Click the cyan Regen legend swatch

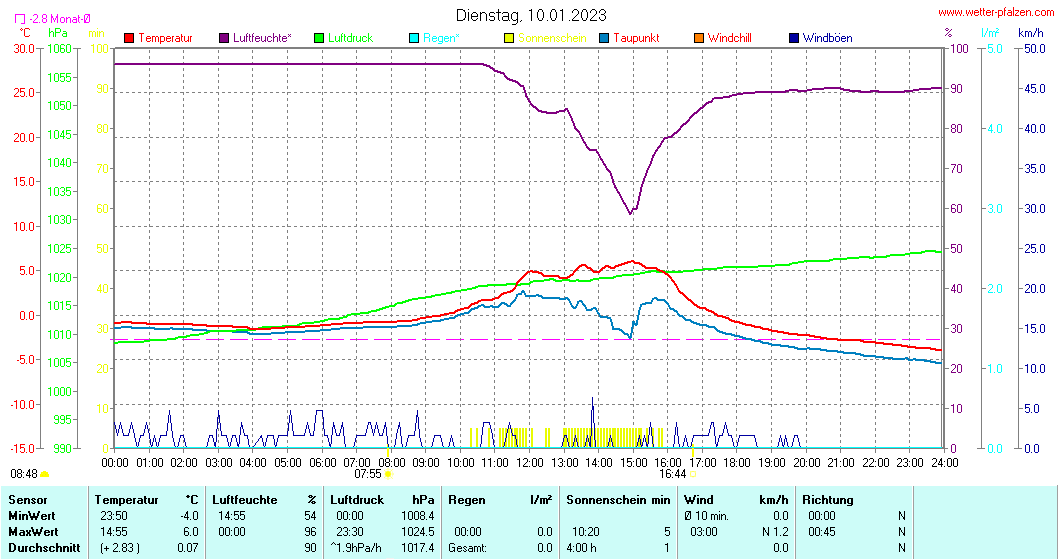[x=414, y=38]
